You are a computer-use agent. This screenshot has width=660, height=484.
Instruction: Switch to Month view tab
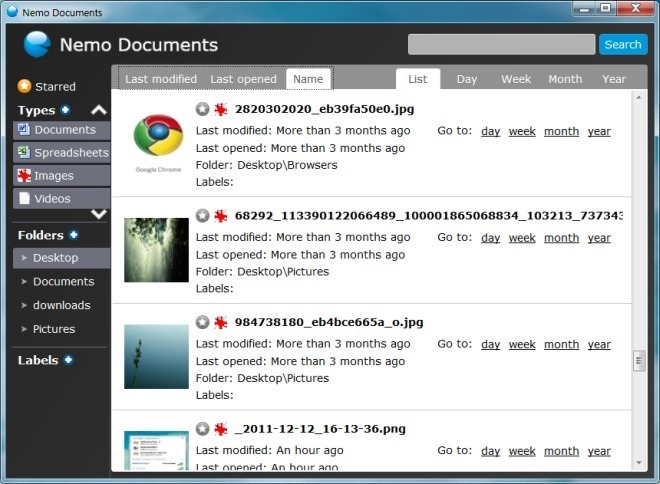point(565,79)
